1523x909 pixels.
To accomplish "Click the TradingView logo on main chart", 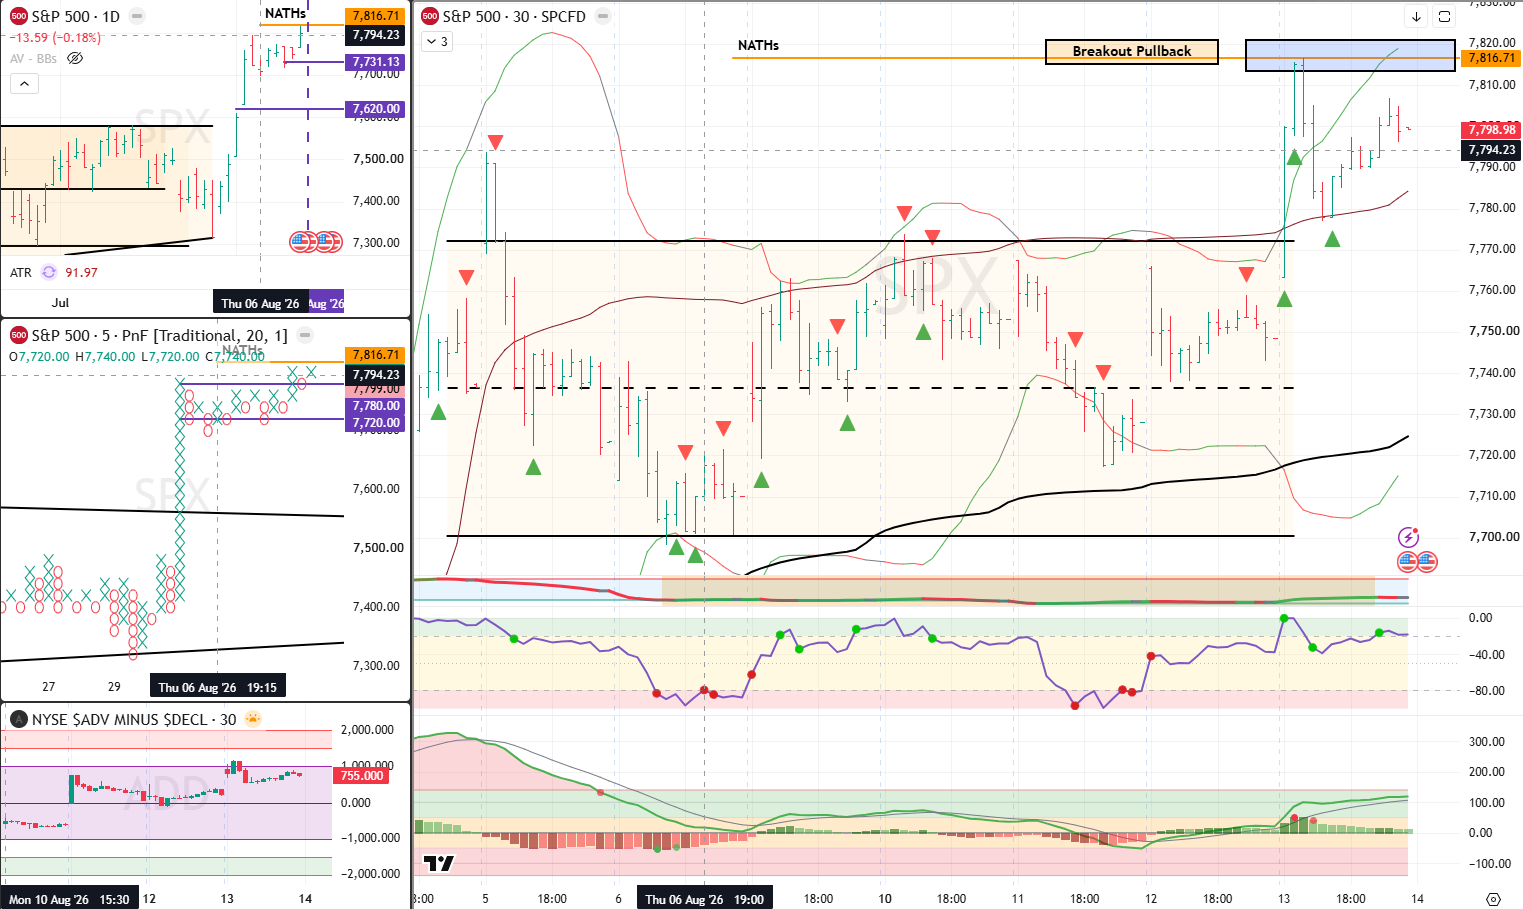I will coord(439,863).
